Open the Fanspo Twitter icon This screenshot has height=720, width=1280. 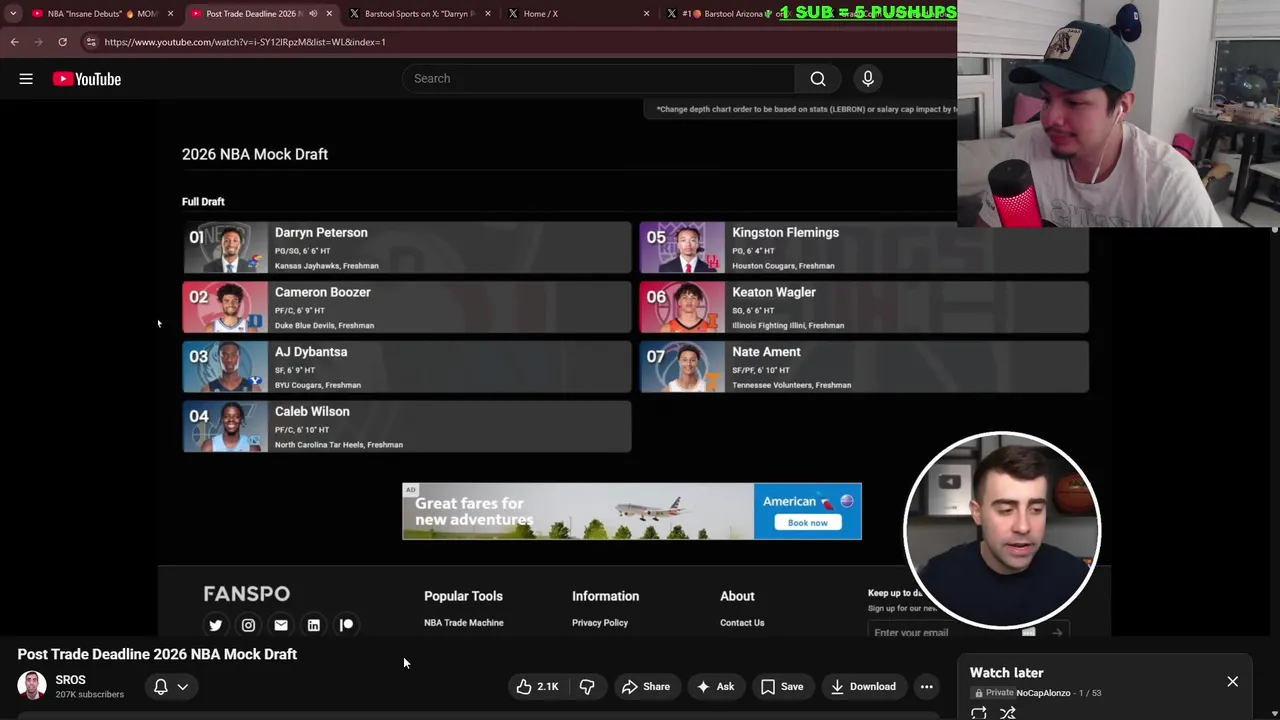[x=215, y=625]
